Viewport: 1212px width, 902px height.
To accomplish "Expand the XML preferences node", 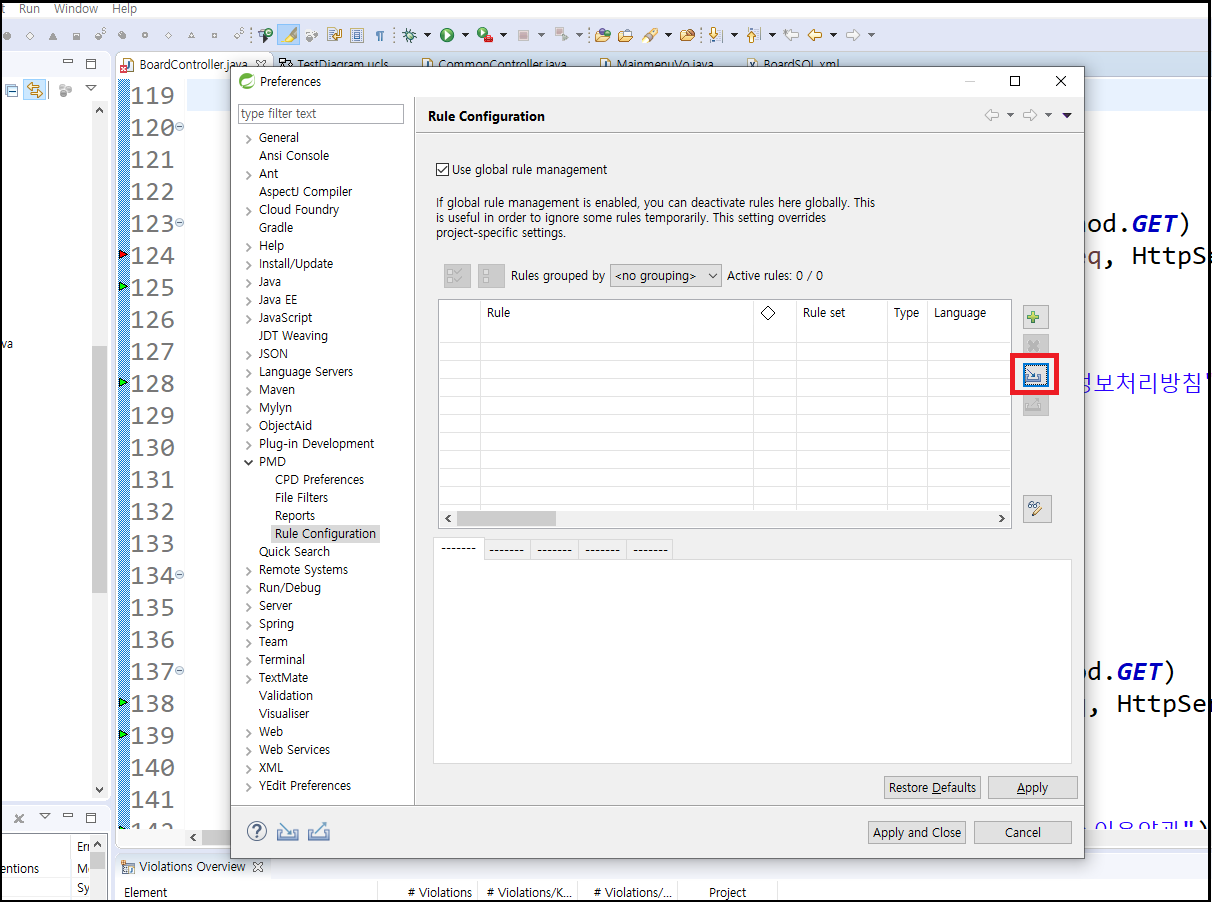I will click(249, 768).
